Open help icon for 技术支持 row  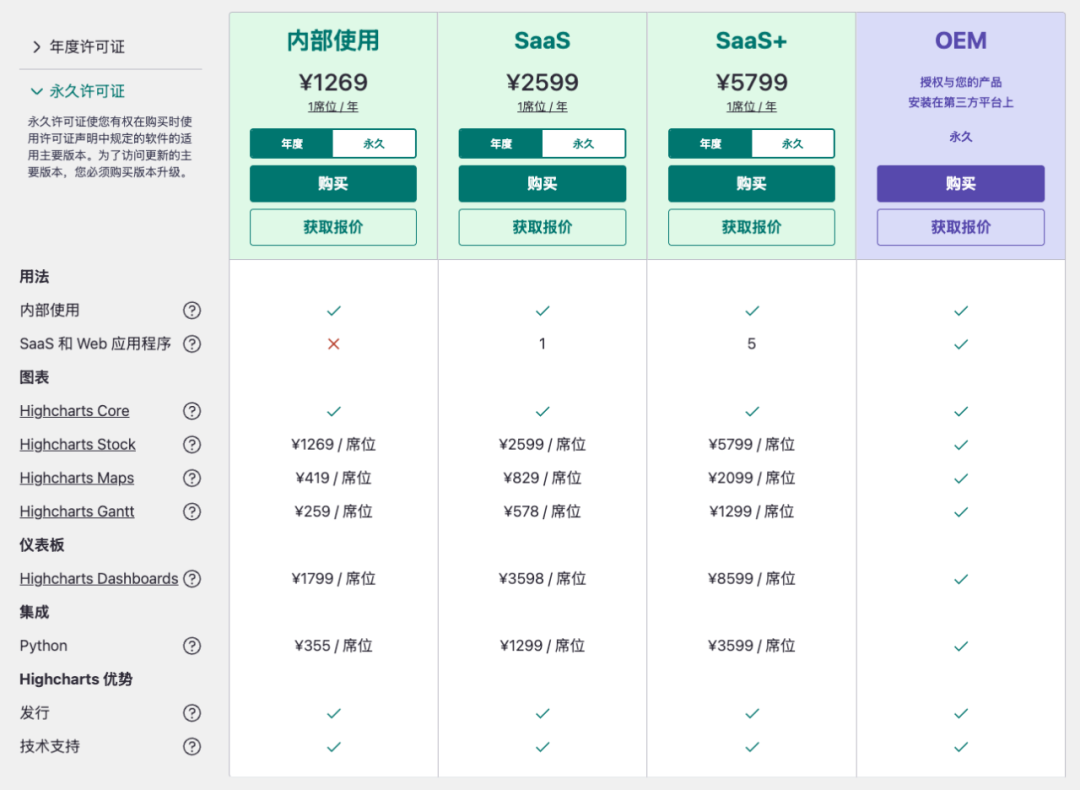[x=192, y=747]
